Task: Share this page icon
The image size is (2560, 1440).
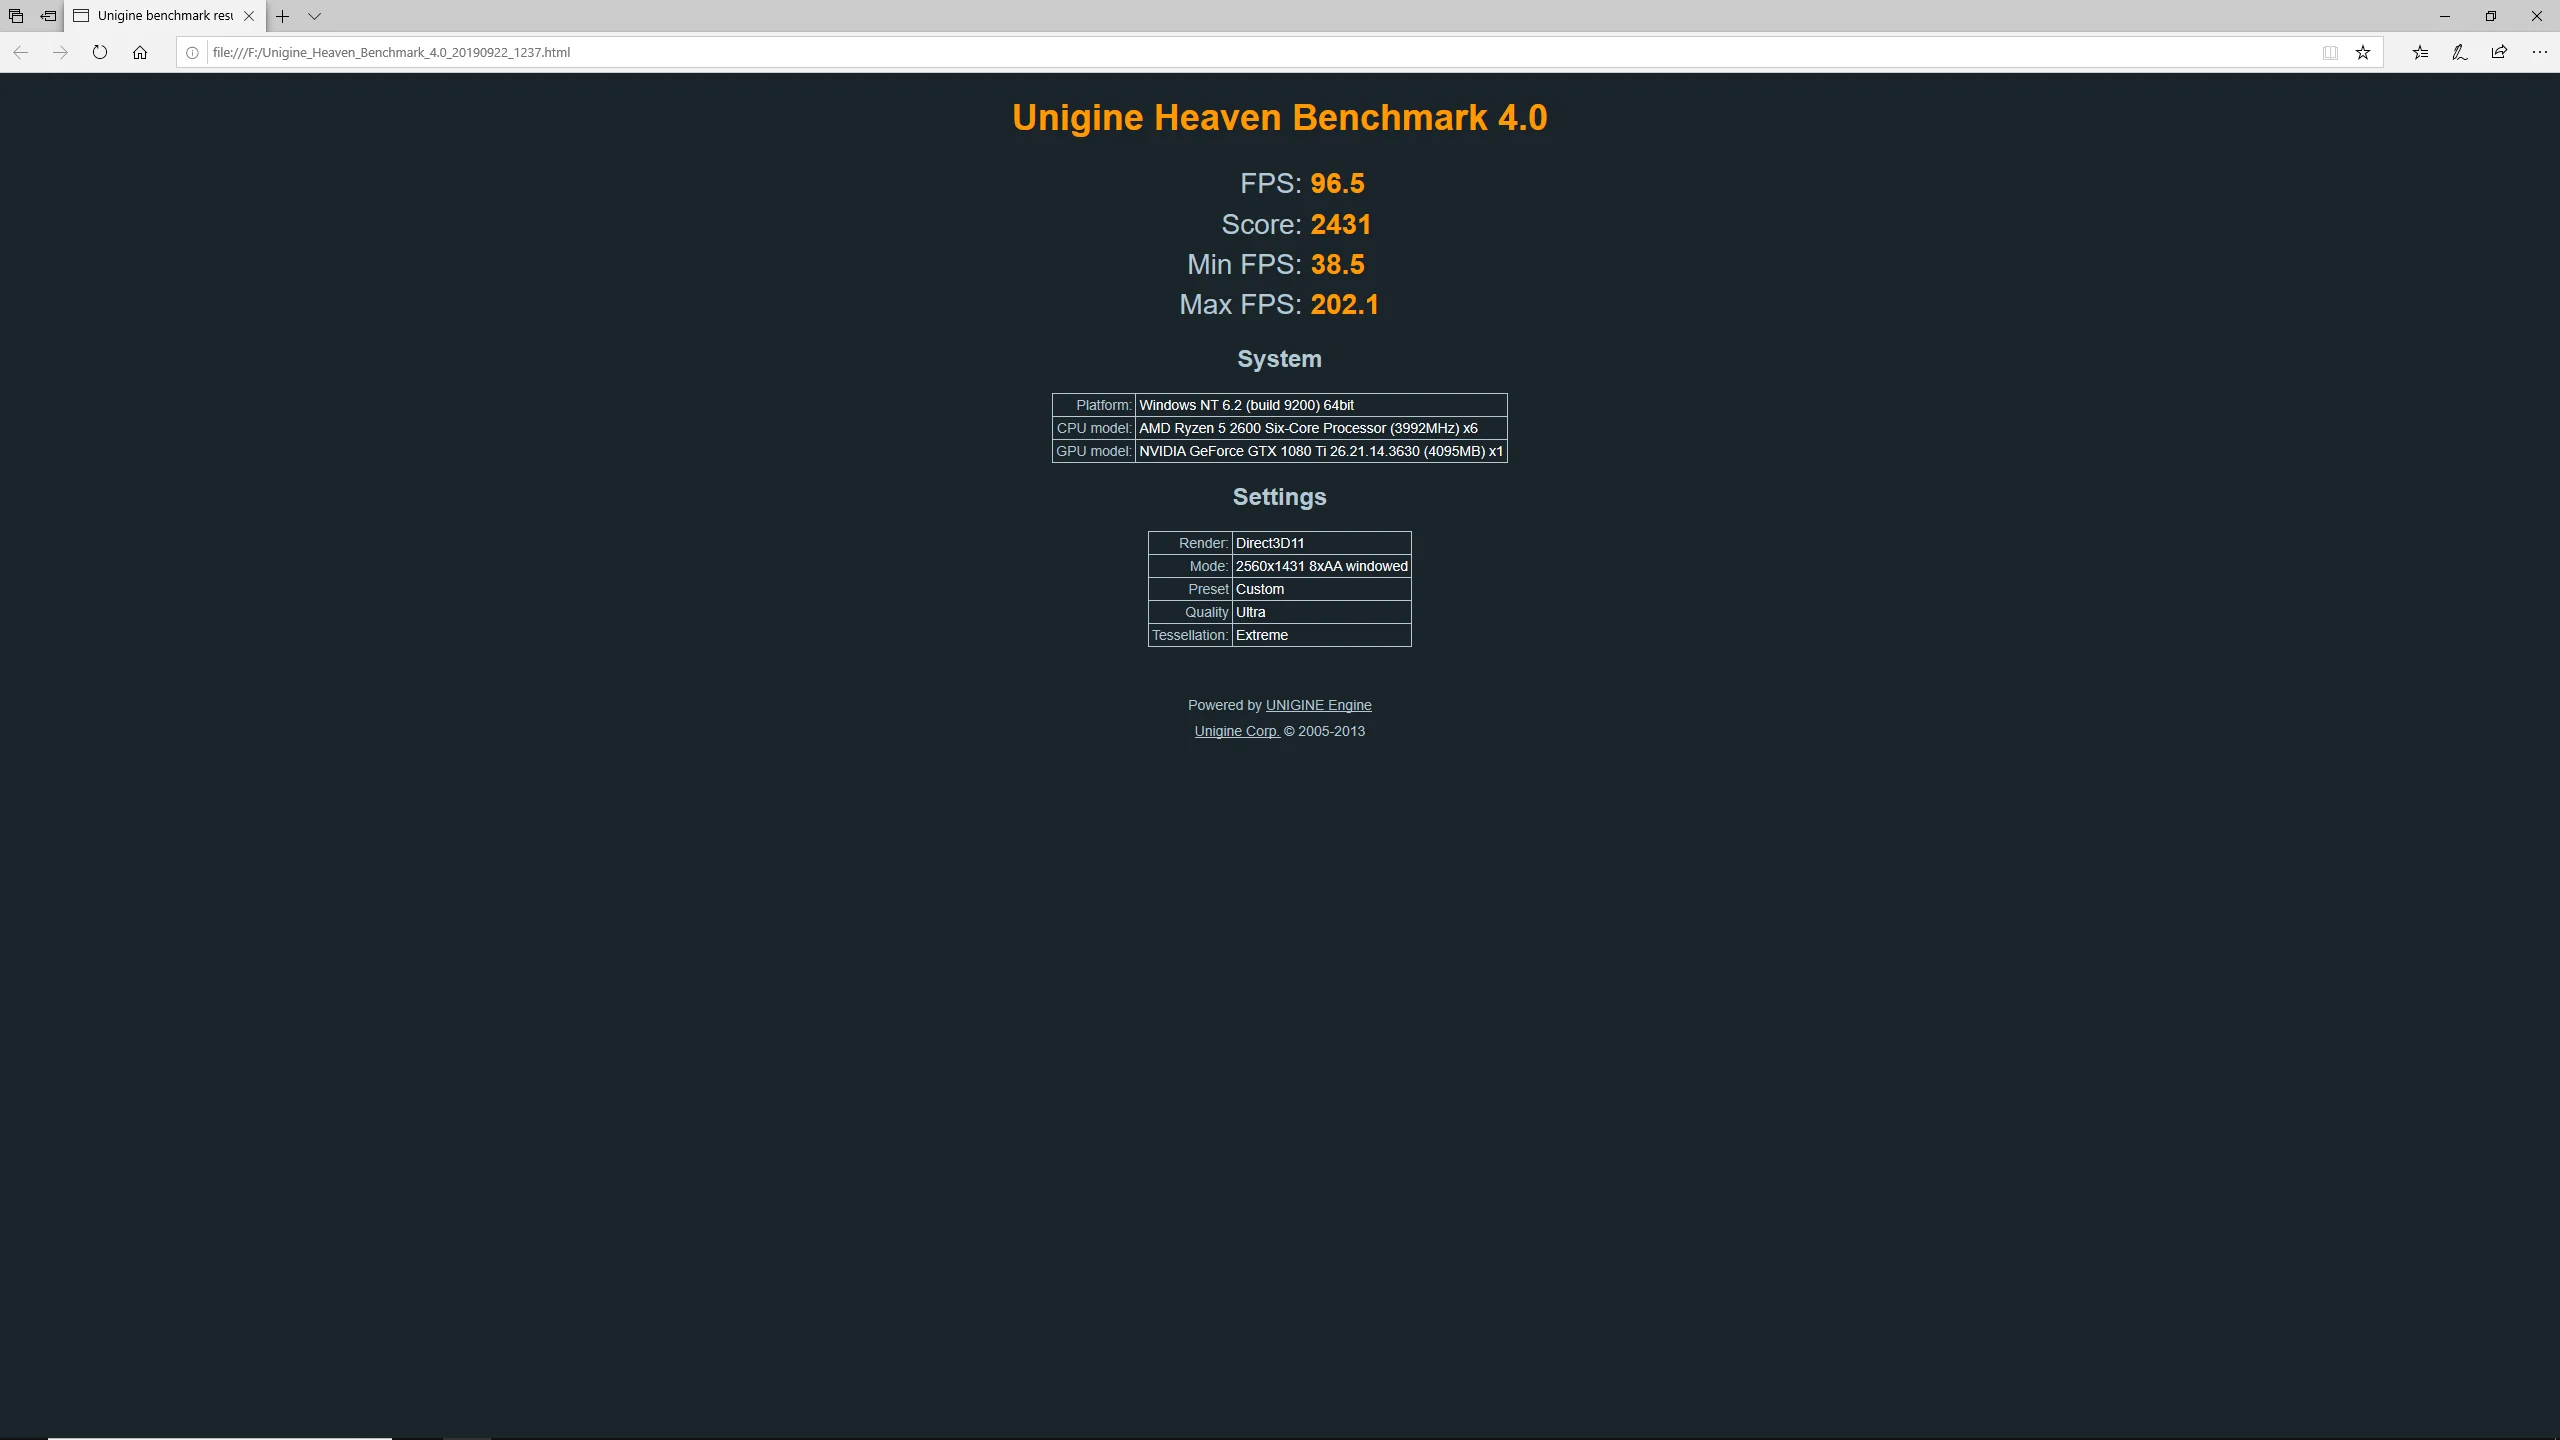Action: tap(2499, 52)
